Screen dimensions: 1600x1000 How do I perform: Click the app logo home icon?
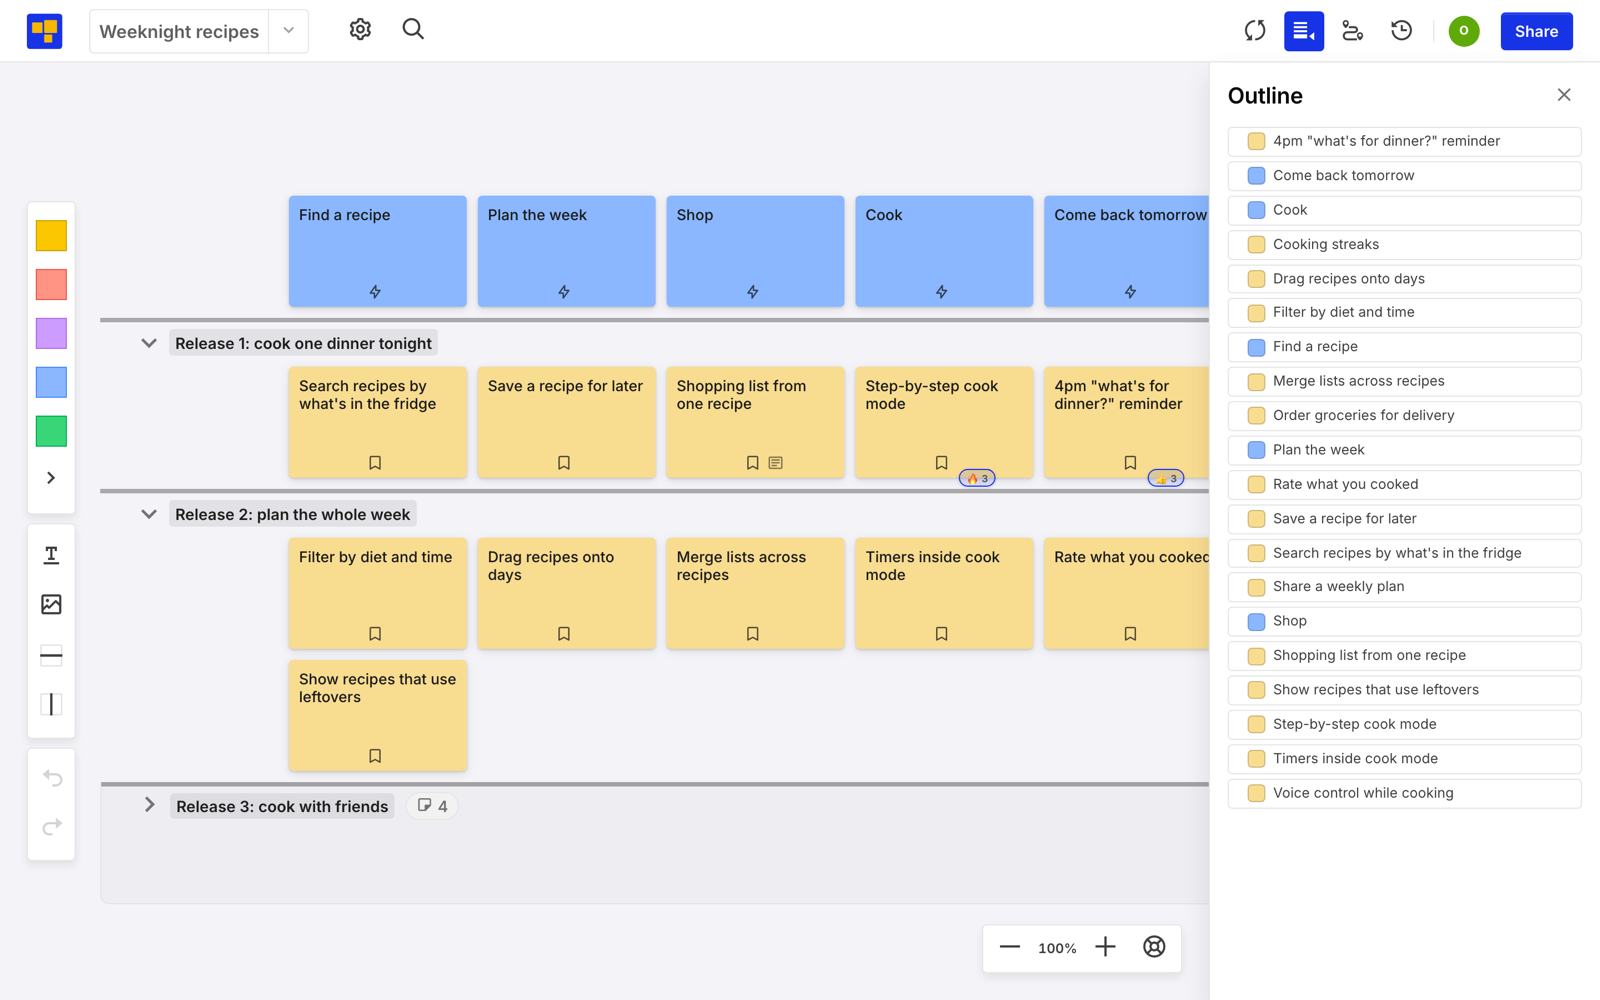45,31
